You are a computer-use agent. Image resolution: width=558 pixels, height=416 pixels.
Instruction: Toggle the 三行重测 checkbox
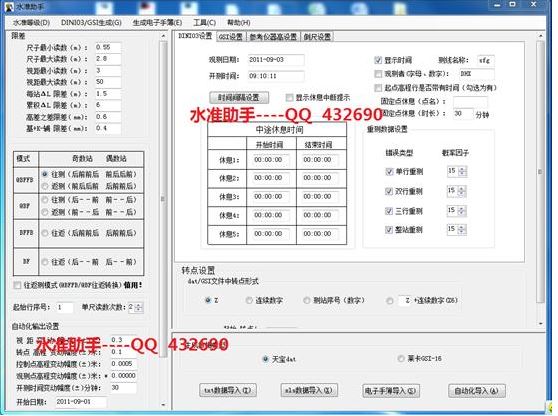[389, 211]
